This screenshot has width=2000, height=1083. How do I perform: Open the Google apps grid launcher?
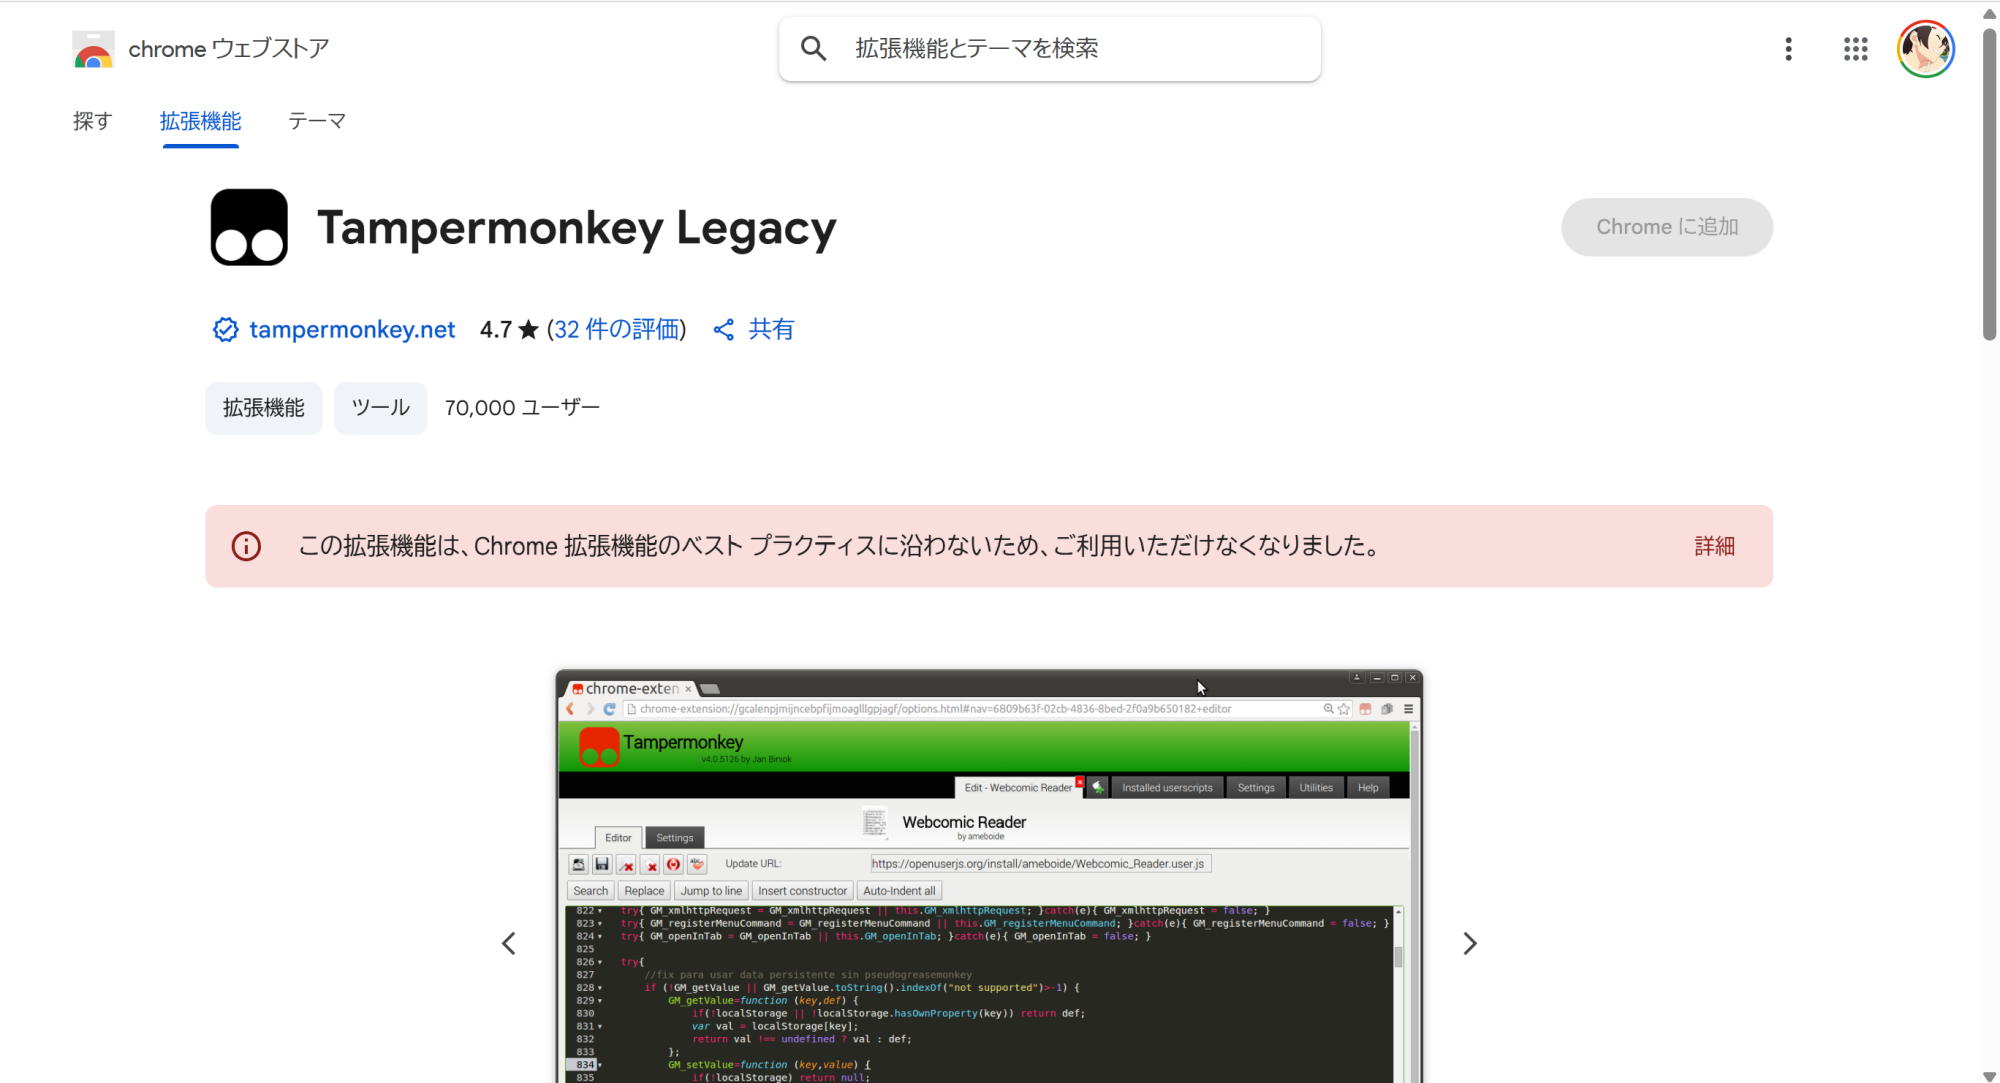[x=1855, y=49]
